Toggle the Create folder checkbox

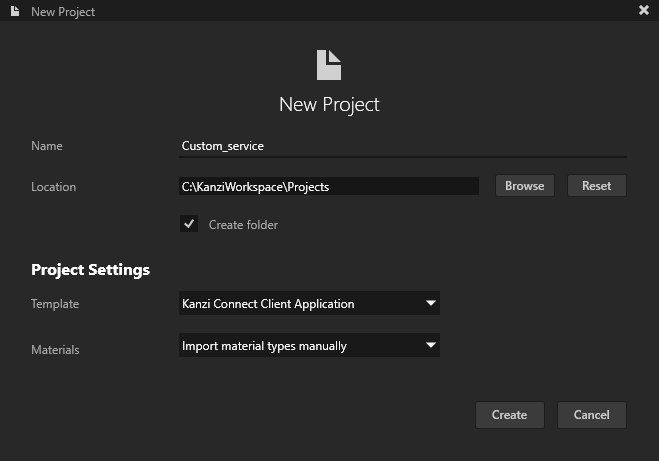pos(188,224)
